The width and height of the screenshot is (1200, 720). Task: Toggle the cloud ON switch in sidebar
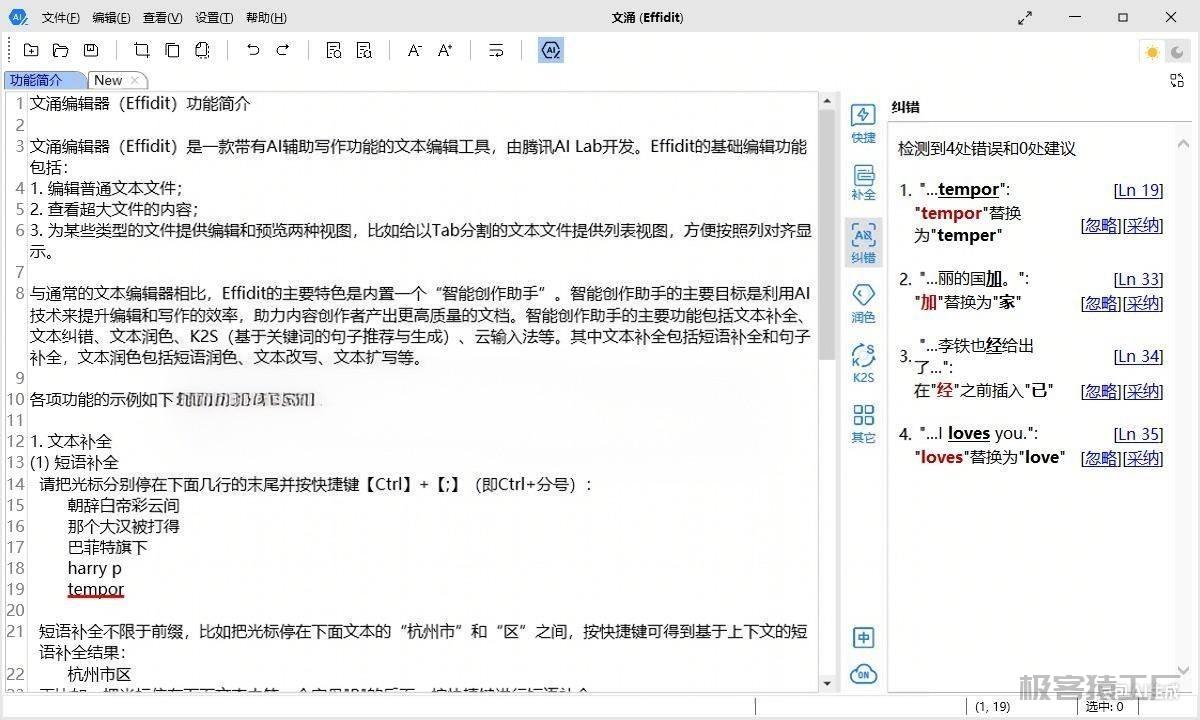click(x=863, y=674)
